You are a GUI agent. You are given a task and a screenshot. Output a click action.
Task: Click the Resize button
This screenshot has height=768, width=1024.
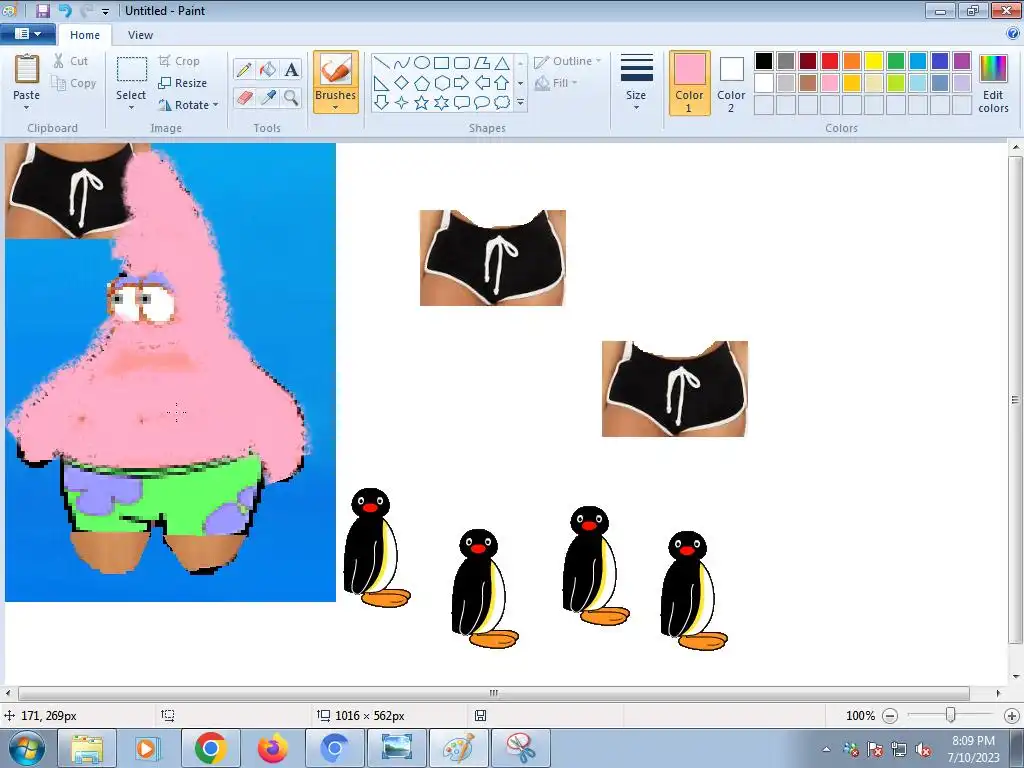click(x=182, y=83)
